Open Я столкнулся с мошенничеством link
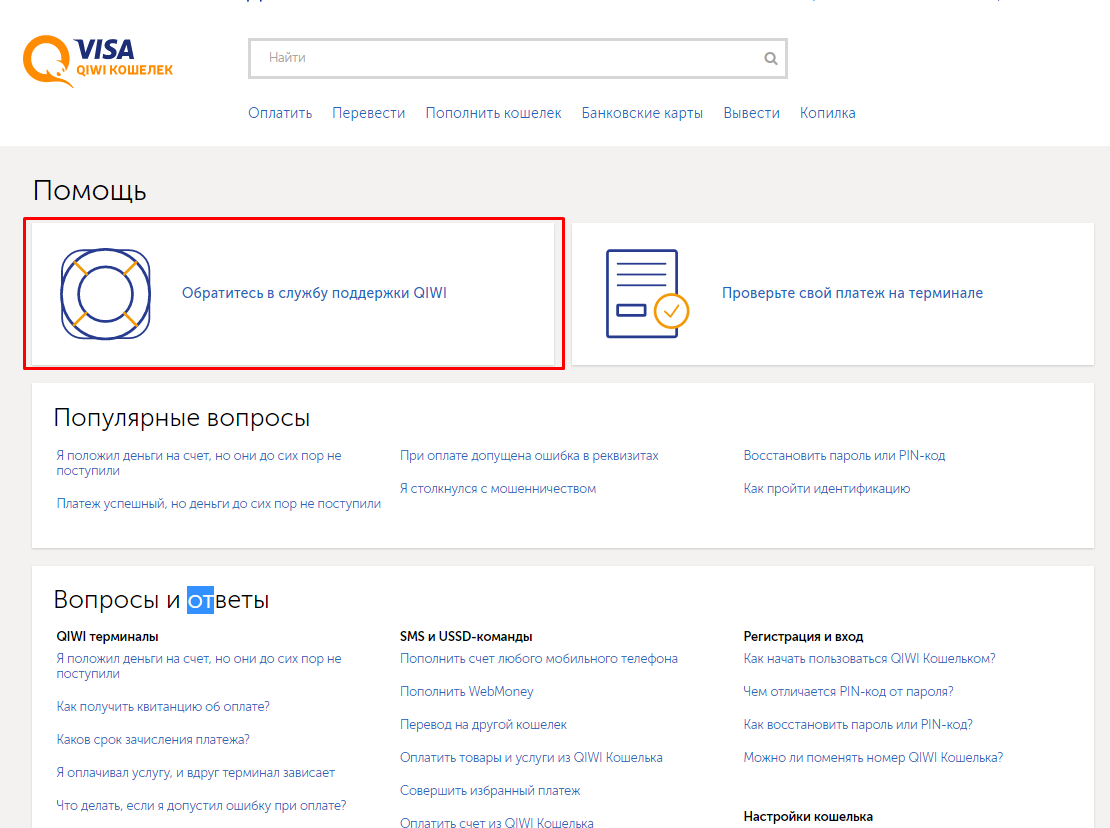Screen dimensions: 1110x828 pyautogui.click(x=498, y=488)
